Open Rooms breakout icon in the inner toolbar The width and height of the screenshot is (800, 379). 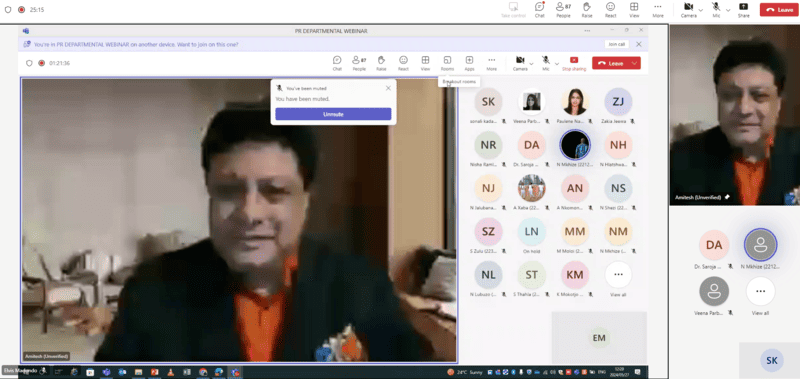point(447,63)
